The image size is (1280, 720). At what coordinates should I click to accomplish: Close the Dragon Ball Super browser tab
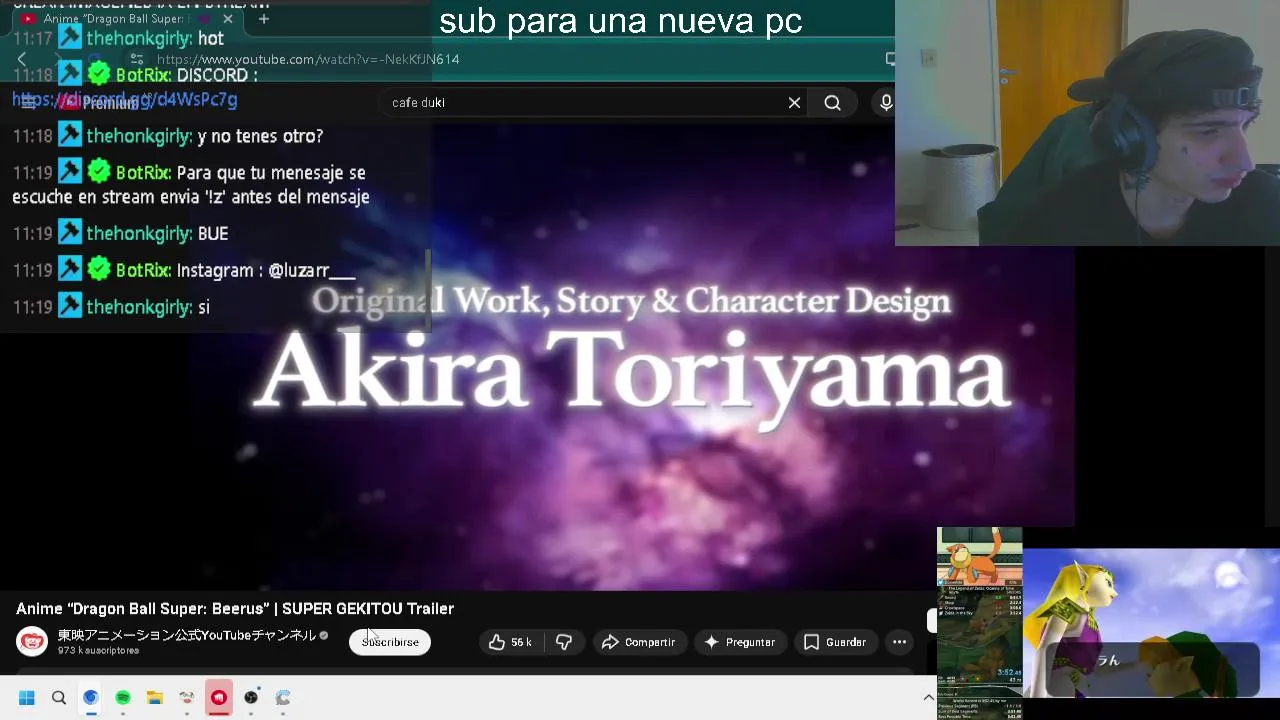[228, 18]
